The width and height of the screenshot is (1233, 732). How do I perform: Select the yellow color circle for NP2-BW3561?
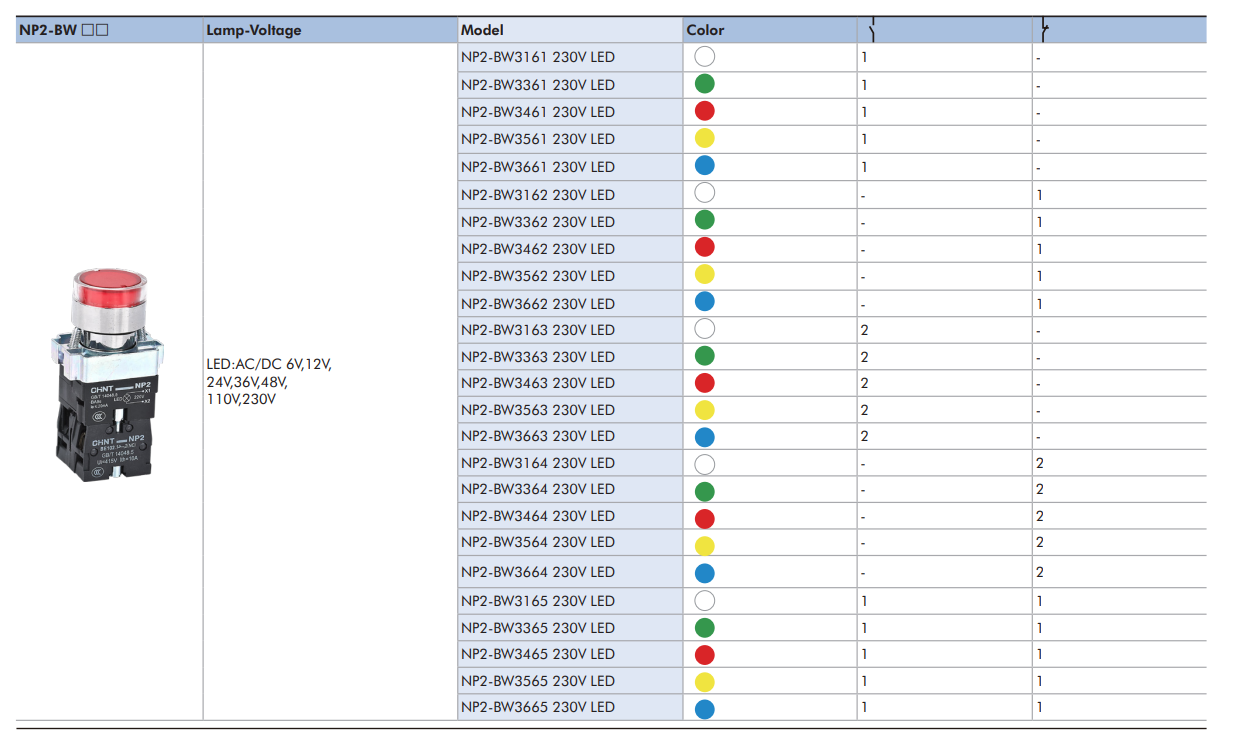click(705, 138)
